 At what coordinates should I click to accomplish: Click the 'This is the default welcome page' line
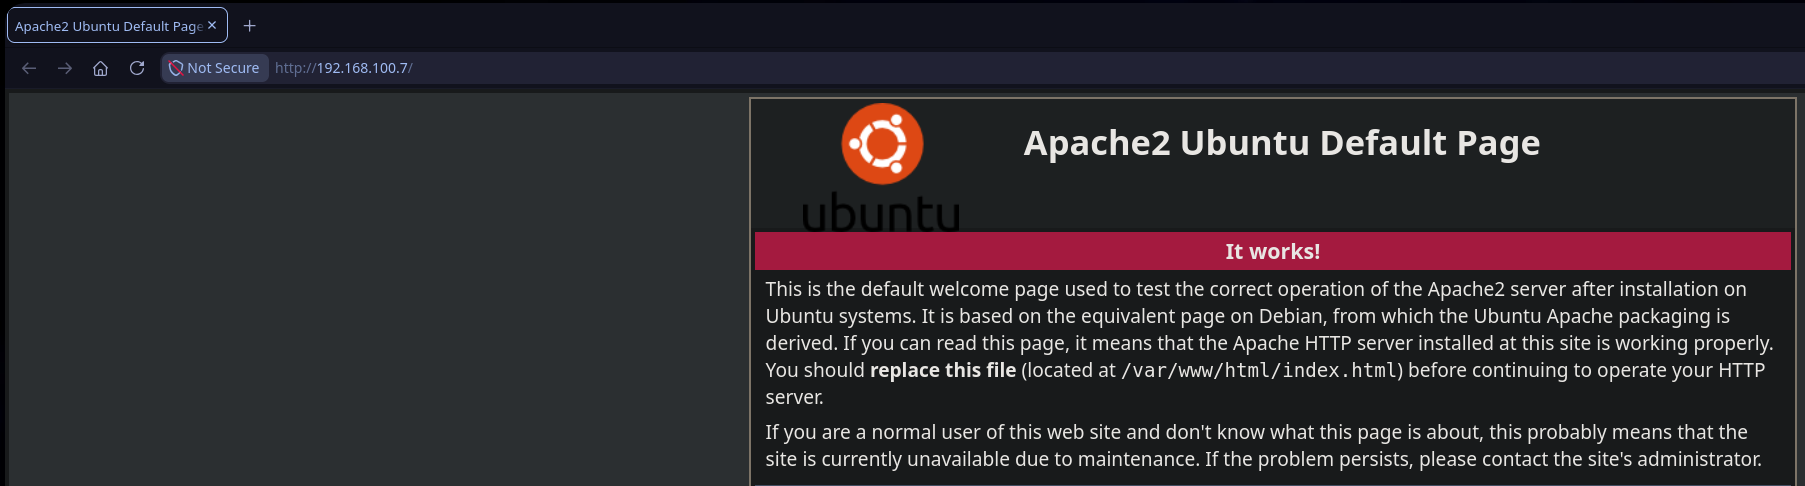[1256, 289]
